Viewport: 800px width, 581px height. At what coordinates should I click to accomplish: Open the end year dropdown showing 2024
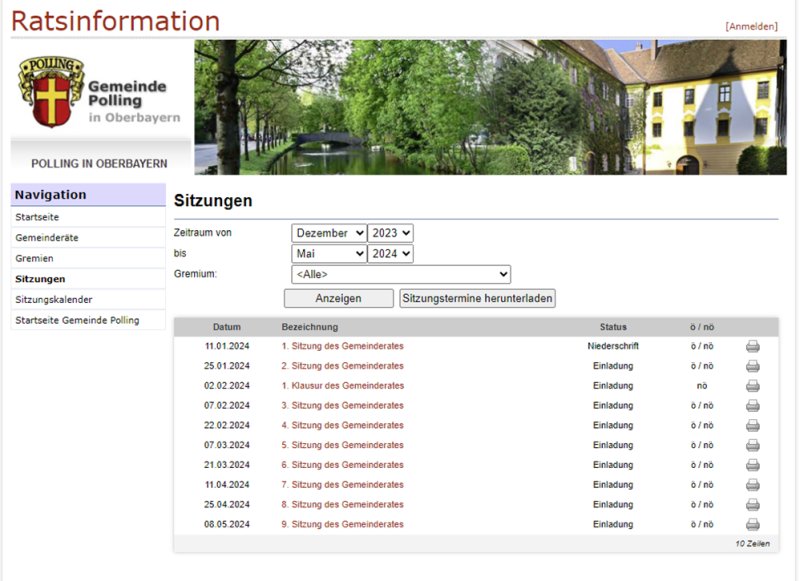(x=390, y=254)
